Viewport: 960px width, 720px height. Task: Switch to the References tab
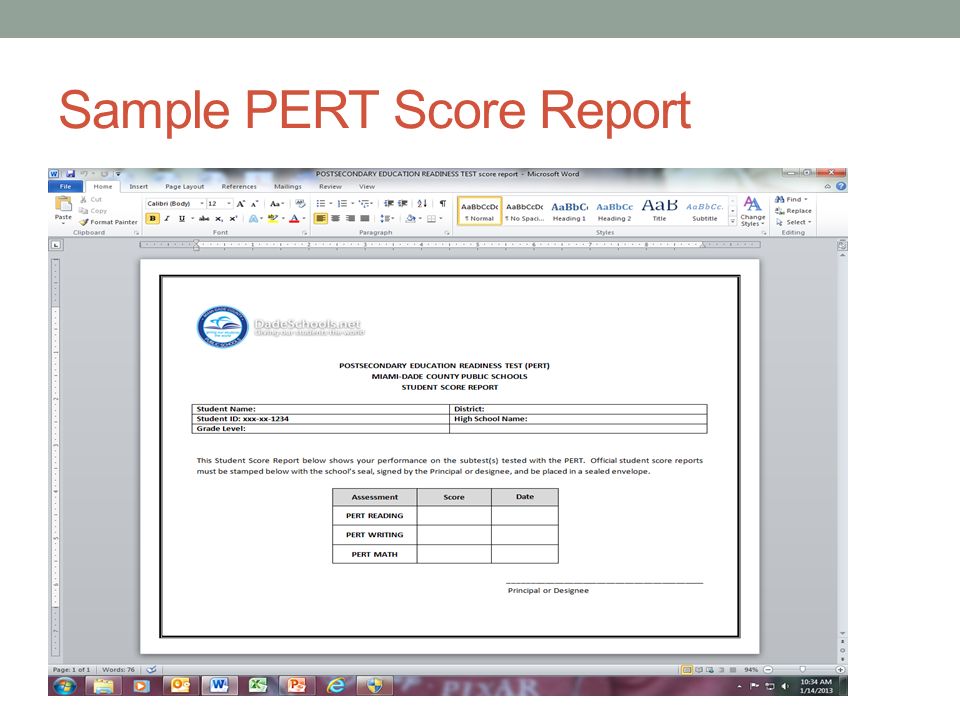239,187
